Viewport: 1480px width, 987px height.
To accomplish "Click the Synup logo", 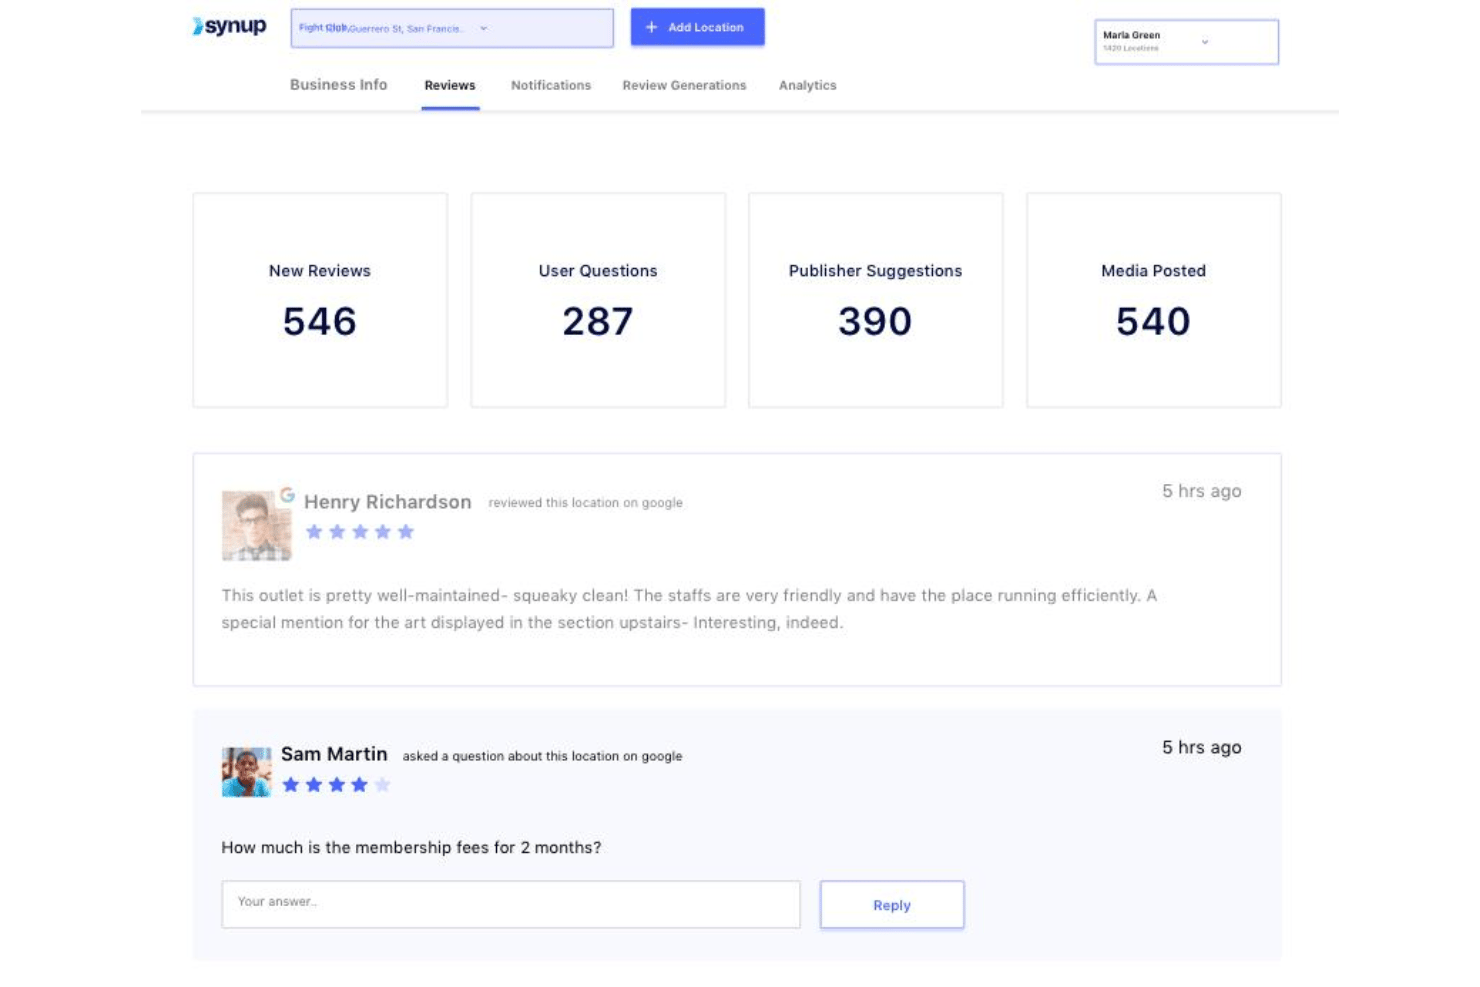I will [x=229, y=26].
